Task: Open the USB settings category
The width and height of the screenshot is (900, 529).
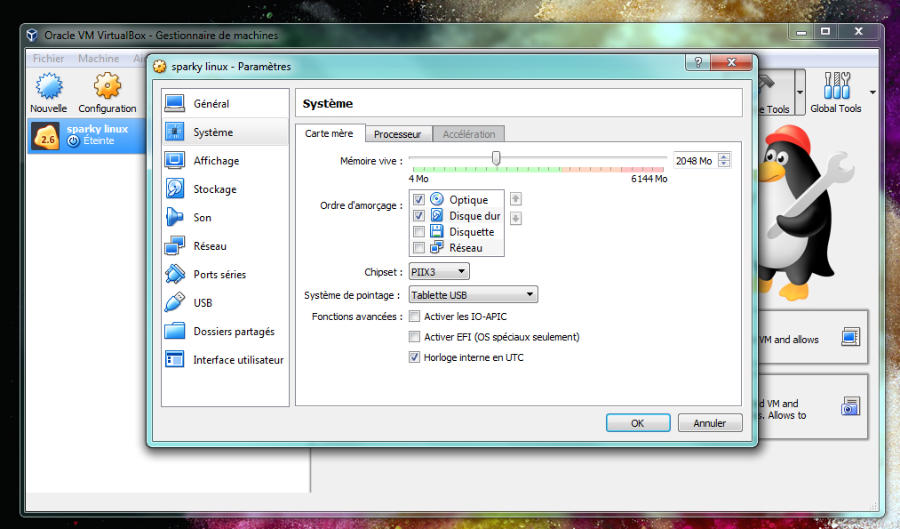Action: tap(225, 302)
